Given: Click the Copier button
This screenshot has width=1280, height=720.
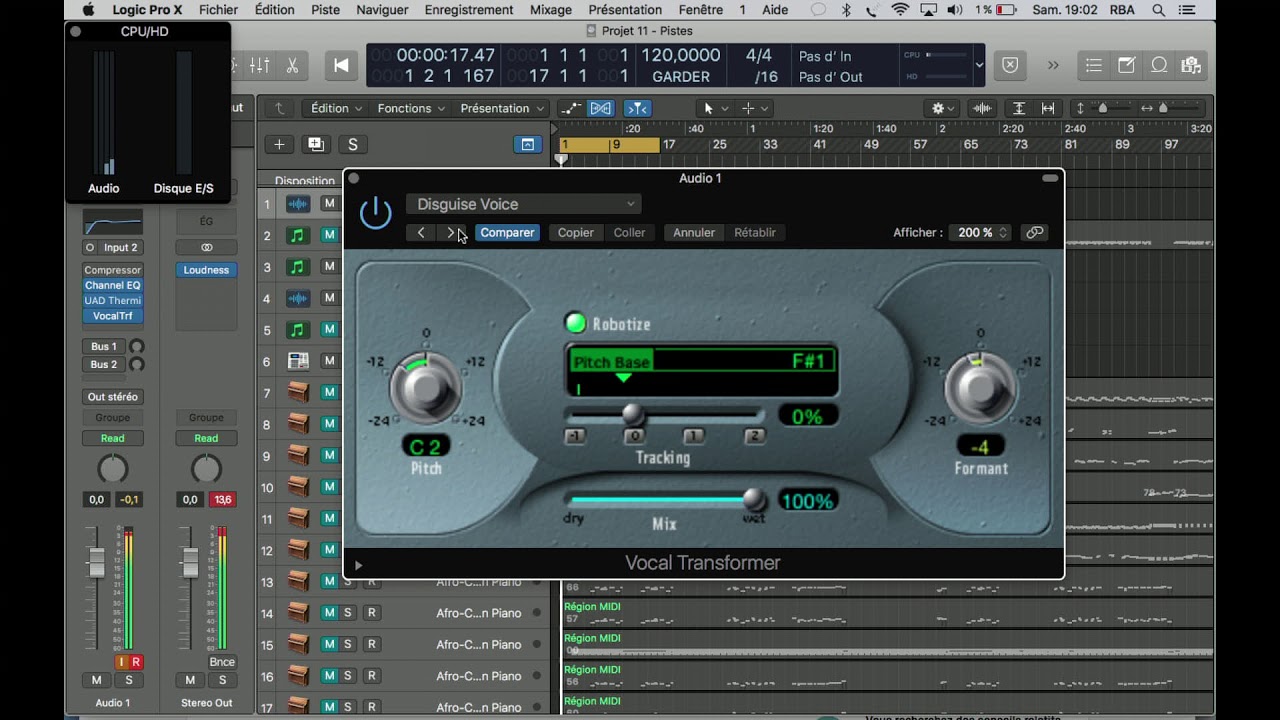Looking at the screenshot, I should [575, 233].
